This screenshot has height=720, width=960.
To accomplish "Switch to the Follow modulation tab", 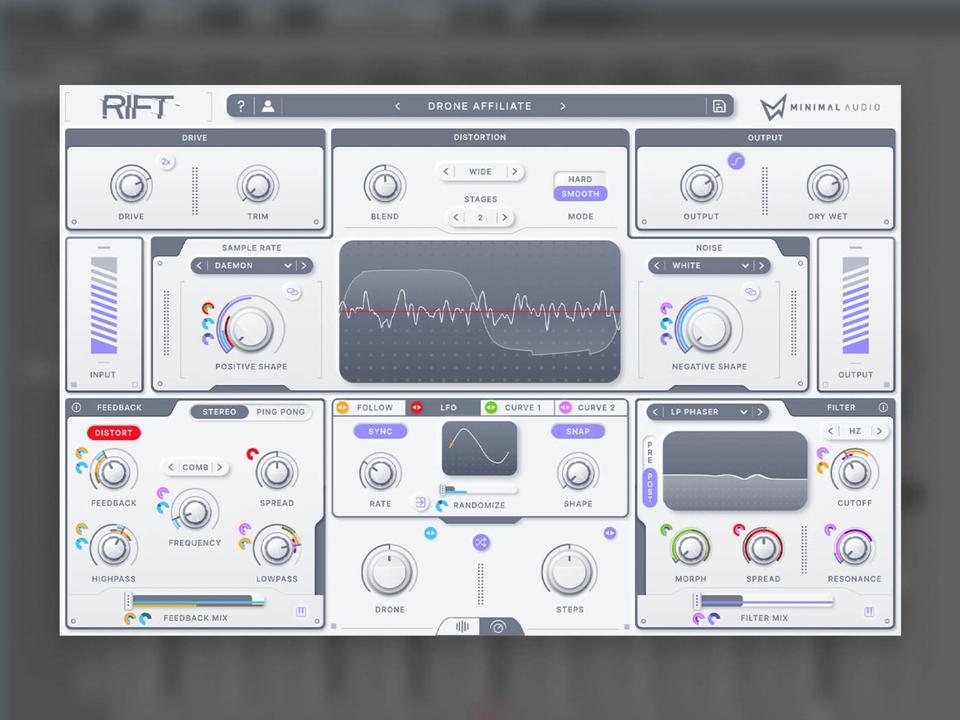I will coord(369,407).
